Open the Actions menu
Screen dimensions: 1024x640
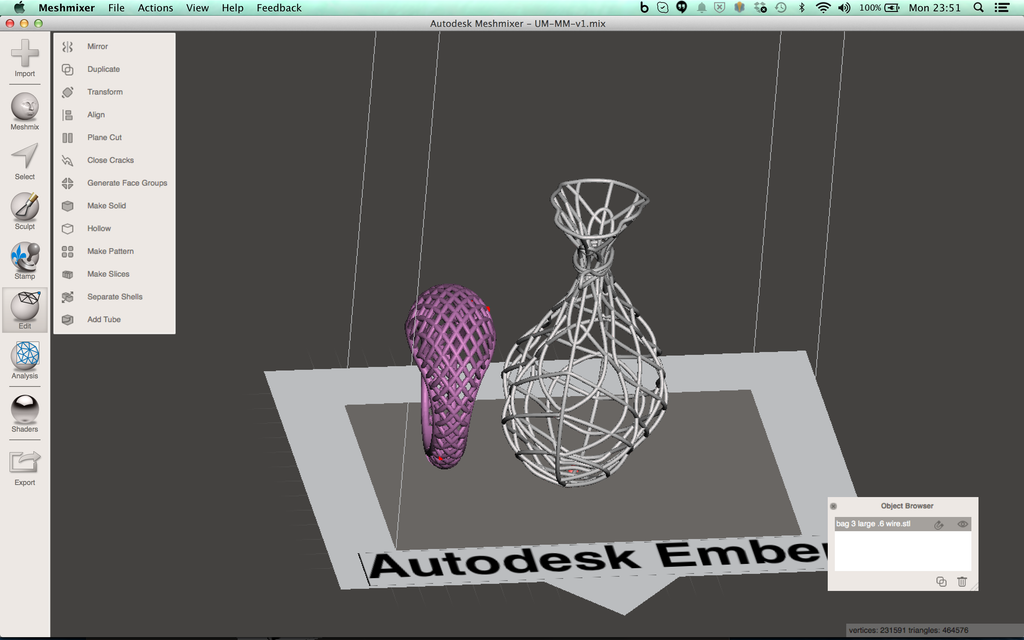pyautogui.click(x=155, y=8)
